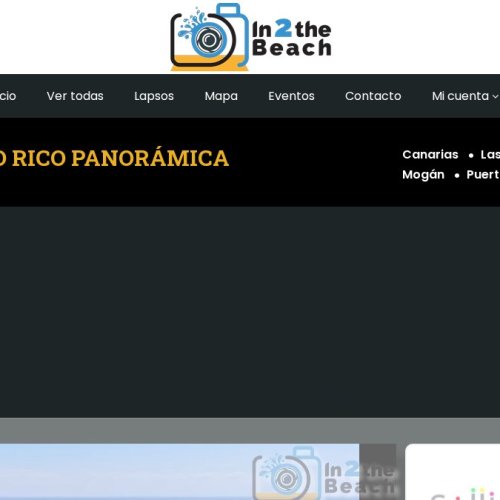Click the dark video player area

tap(250, 312)
